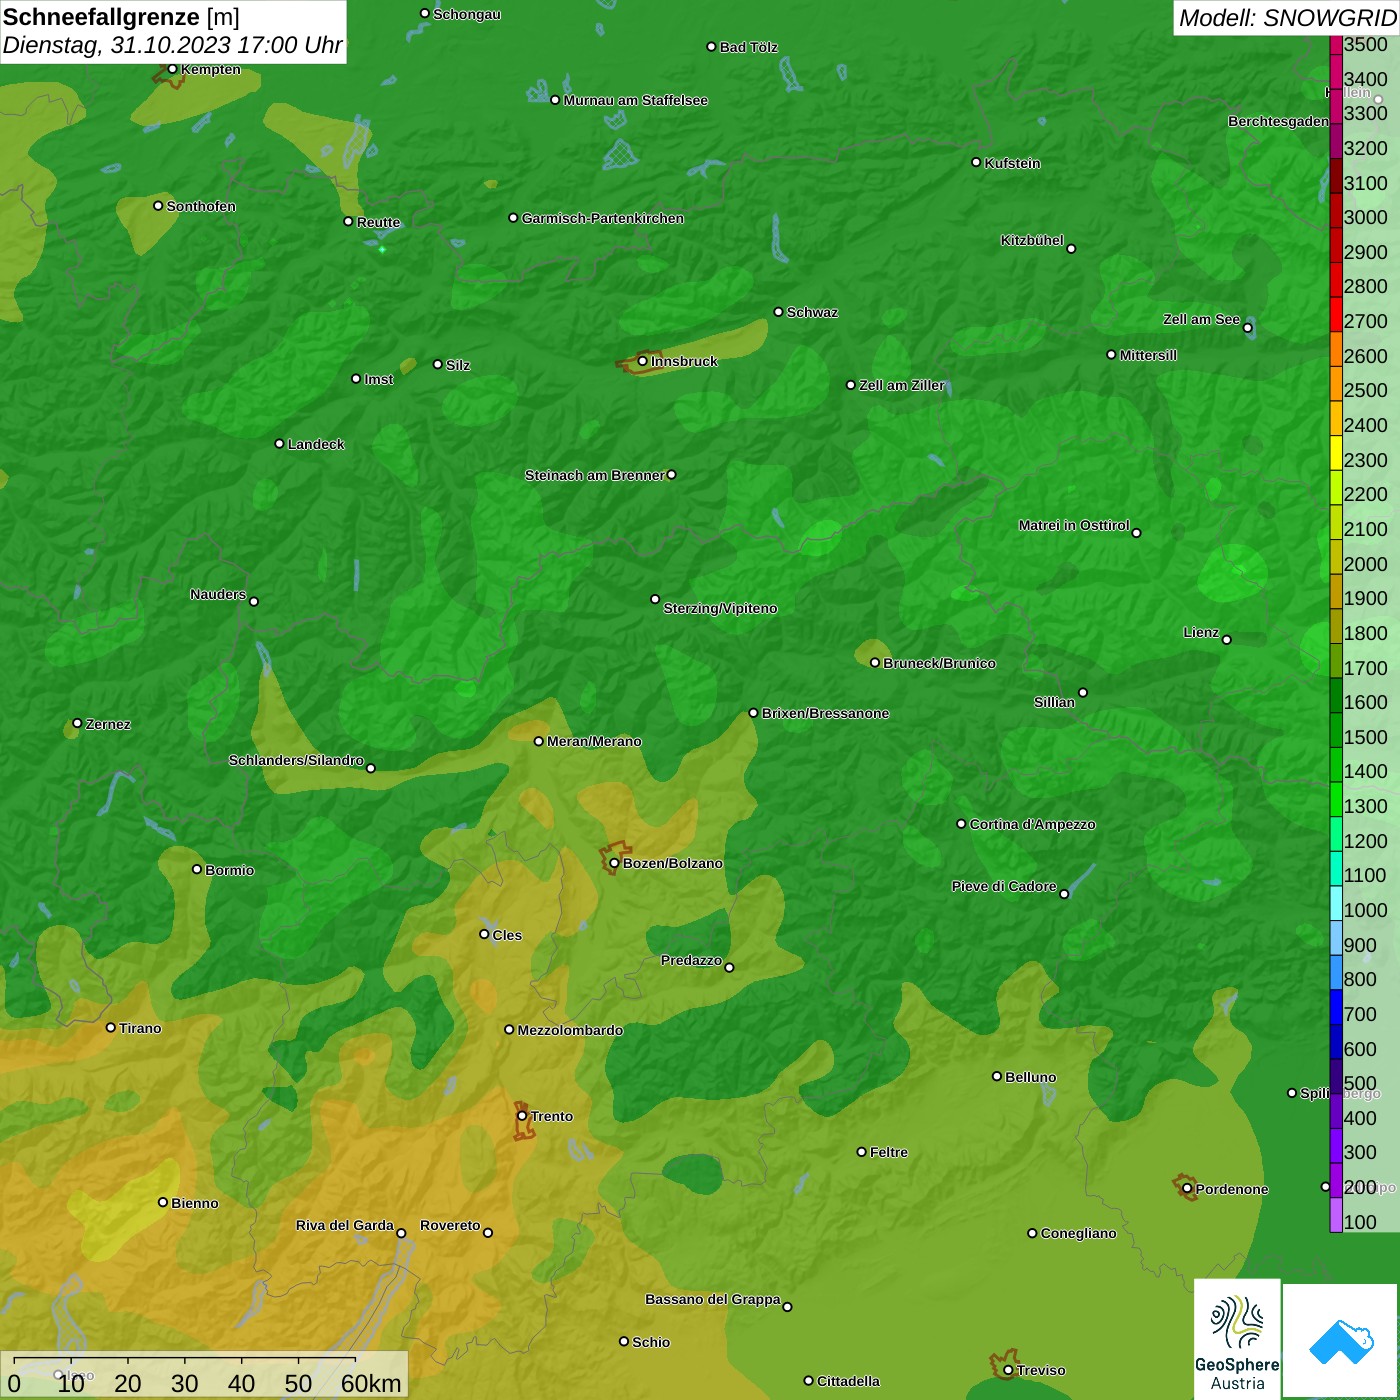The image size is (1400, 1400).
Task: Click the Meran/Merano marker
Action: [x=538, y=741]
